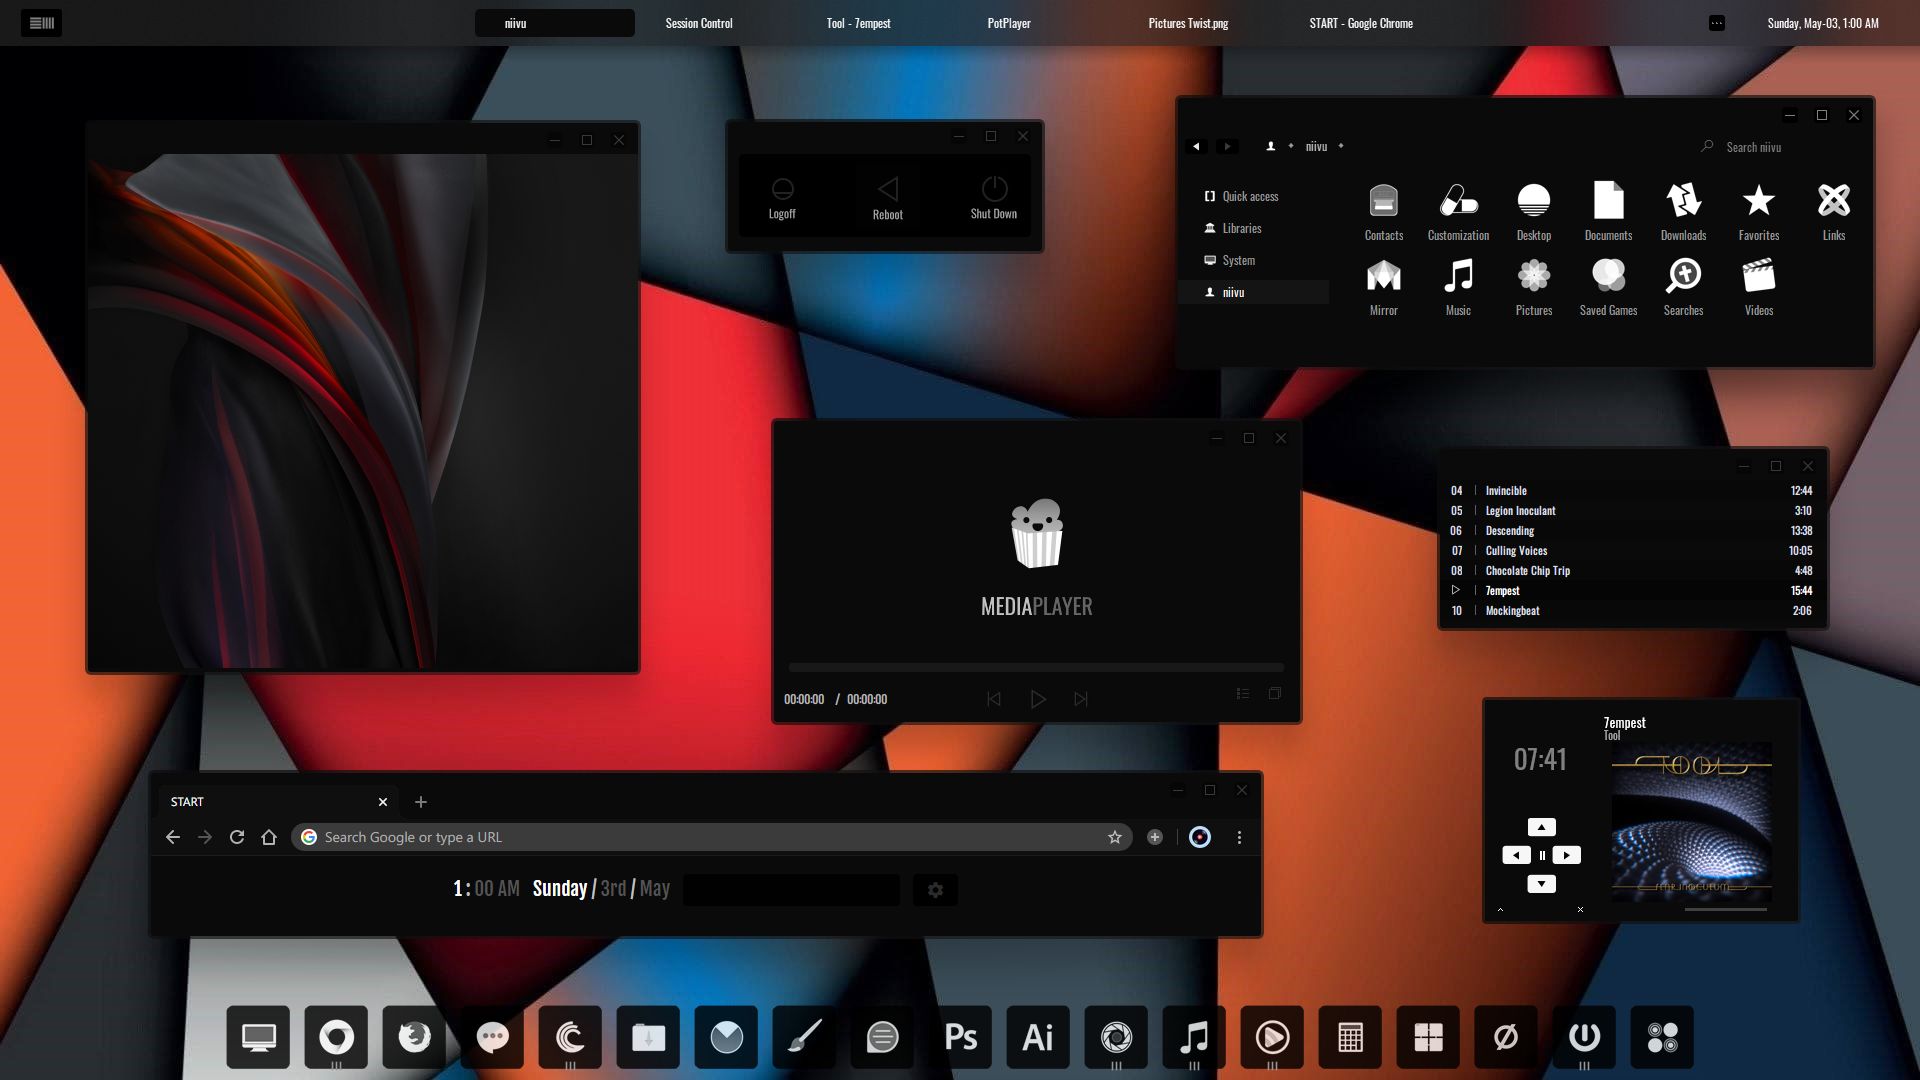Open the Downloads folder

tap(1683, 210)
